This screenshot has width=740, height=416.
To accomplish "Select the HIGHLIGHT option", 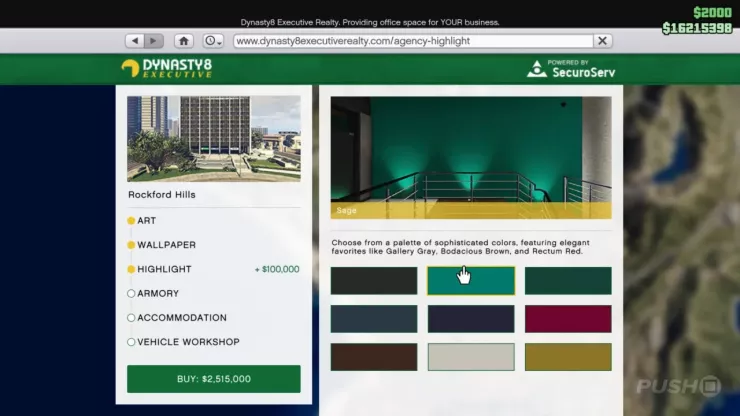I will tap(160, 269).
